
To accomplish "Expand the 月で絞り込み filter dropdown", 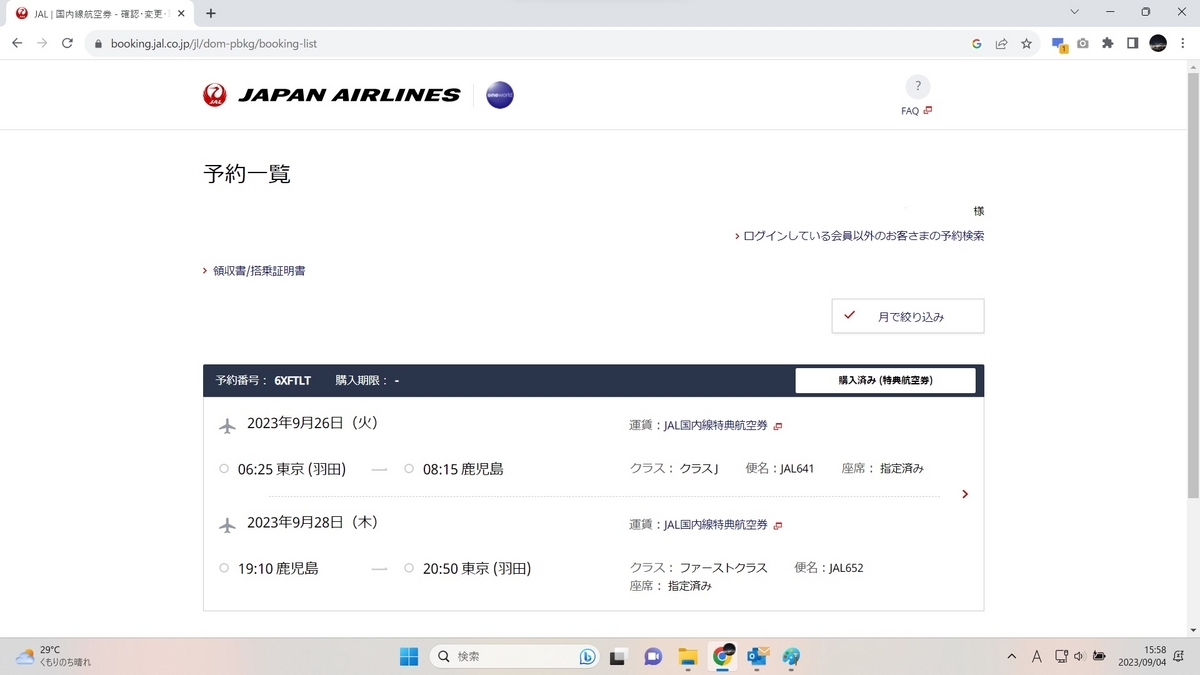I will click(x=908, y=316).
